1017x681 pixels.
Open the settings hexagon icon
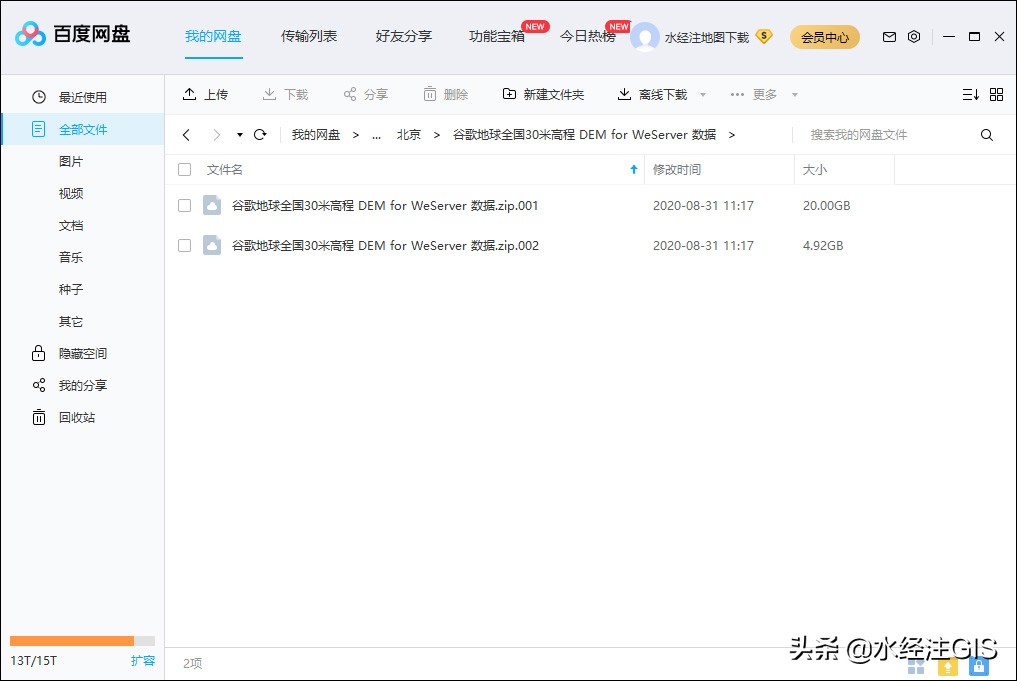click(x=914, y=37)
